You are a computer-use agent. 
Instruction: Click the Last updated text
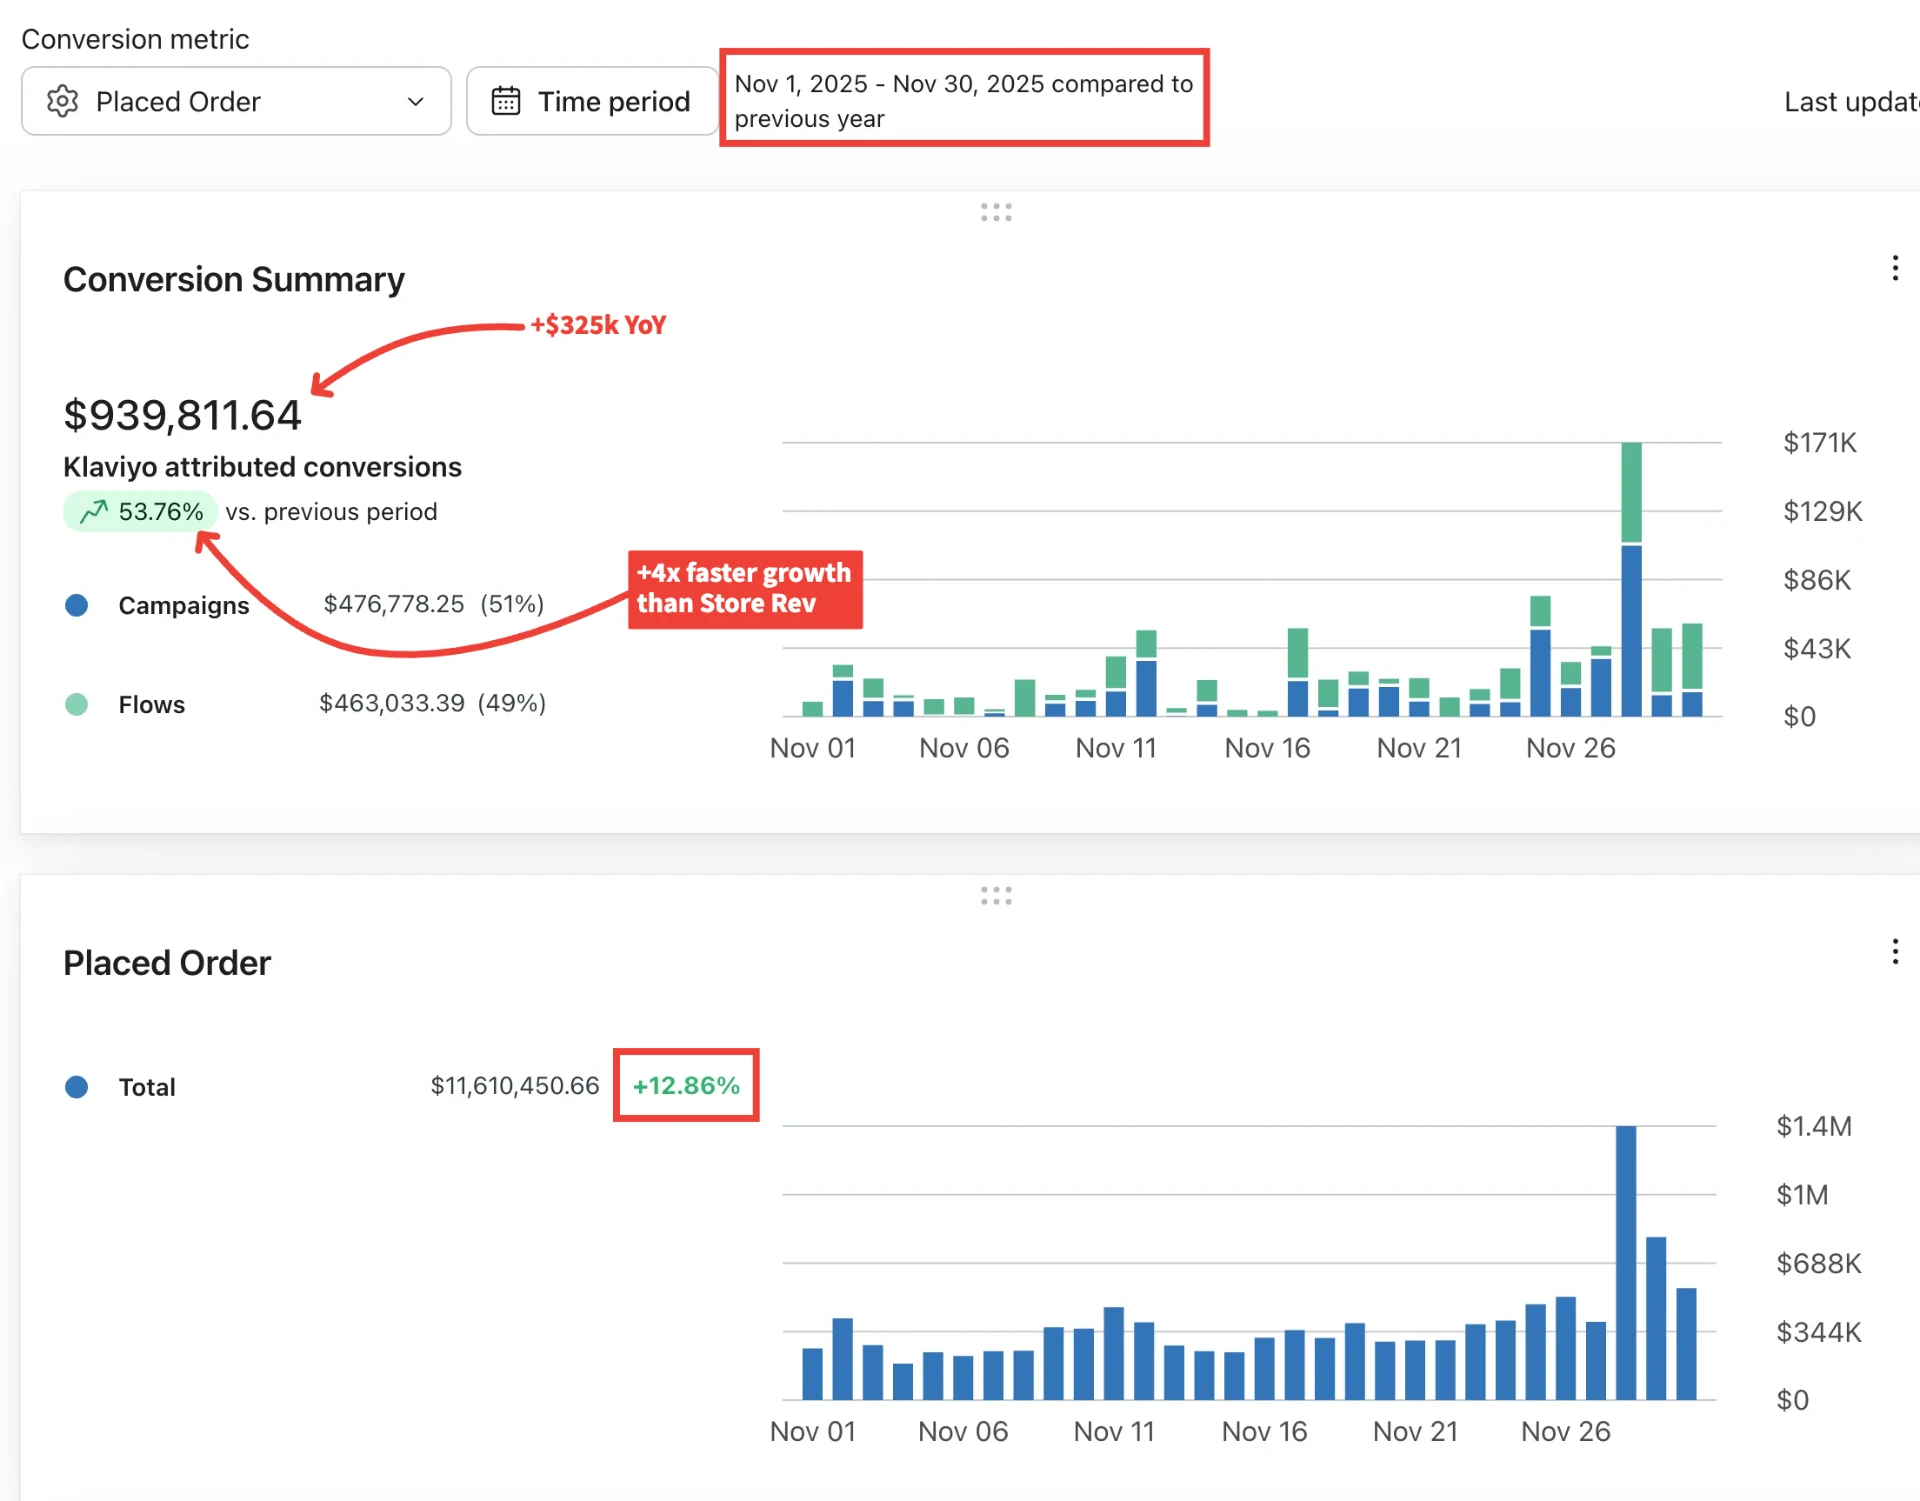tap(1851, 102)
